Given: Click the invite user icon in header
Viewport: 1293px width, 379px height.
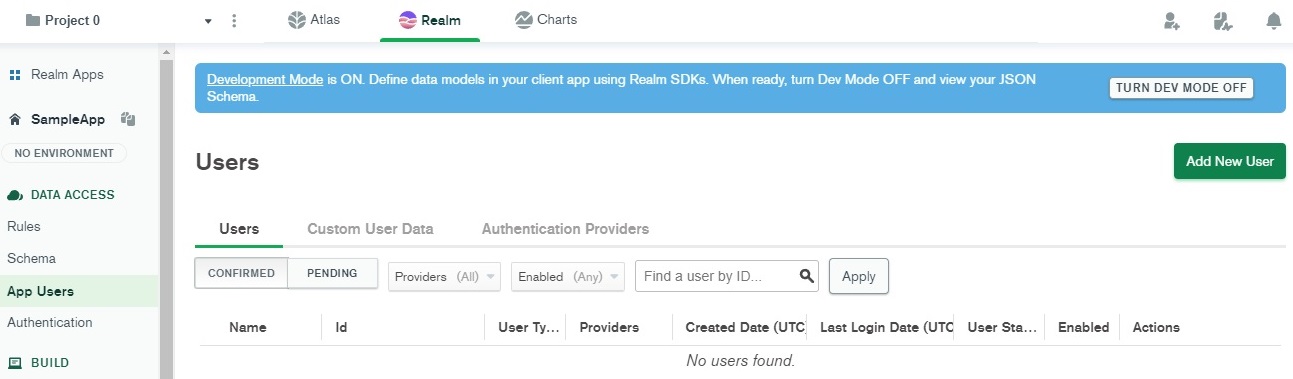Looking at the screenshot, I should pyautogui.click(x=1172, y=20).
